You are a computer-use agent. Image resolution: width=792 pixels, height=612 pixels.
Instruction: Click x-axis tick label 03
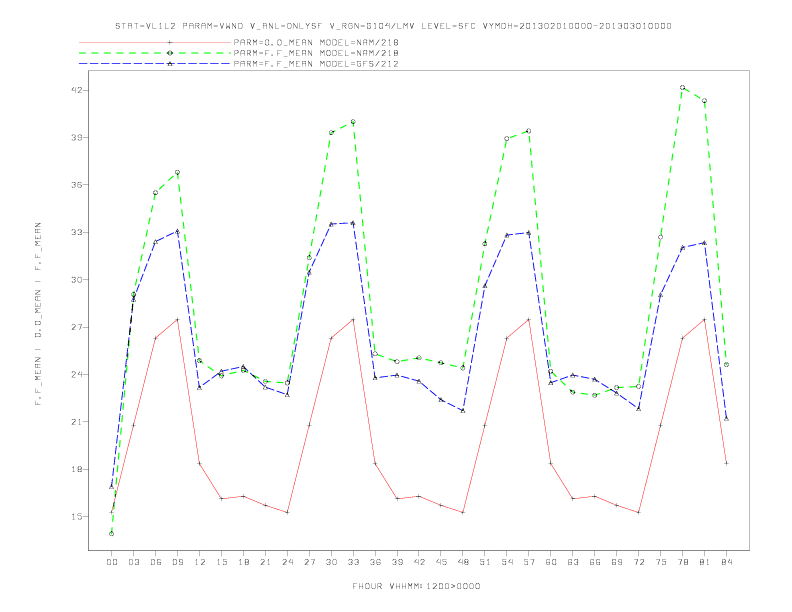click(133, 562)
